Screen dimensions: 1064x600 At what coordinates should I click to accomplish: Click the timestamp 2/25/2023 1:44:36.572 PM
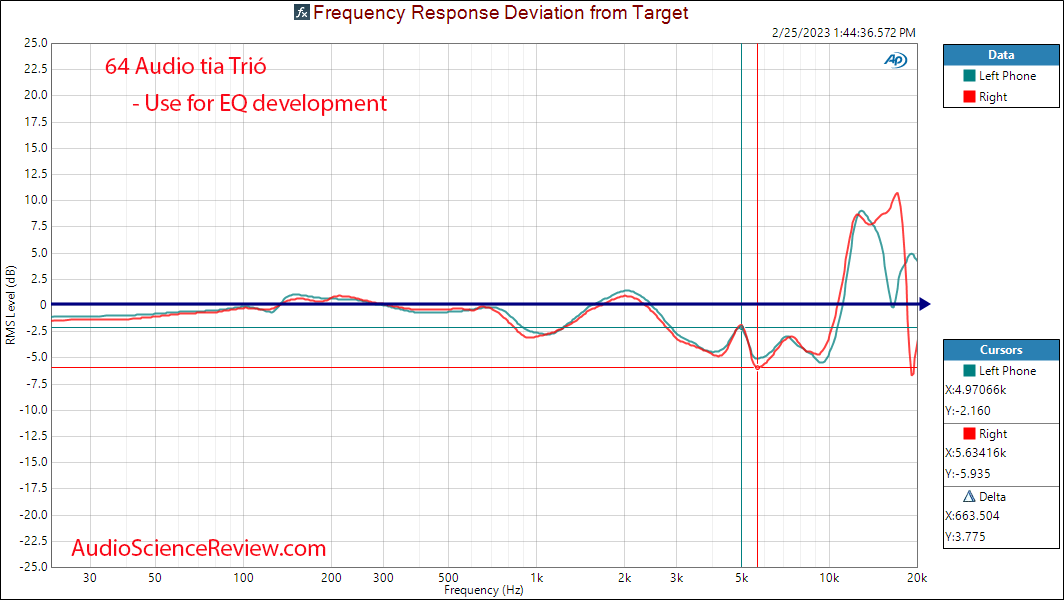pyautogui.click(x=843, y=33)
